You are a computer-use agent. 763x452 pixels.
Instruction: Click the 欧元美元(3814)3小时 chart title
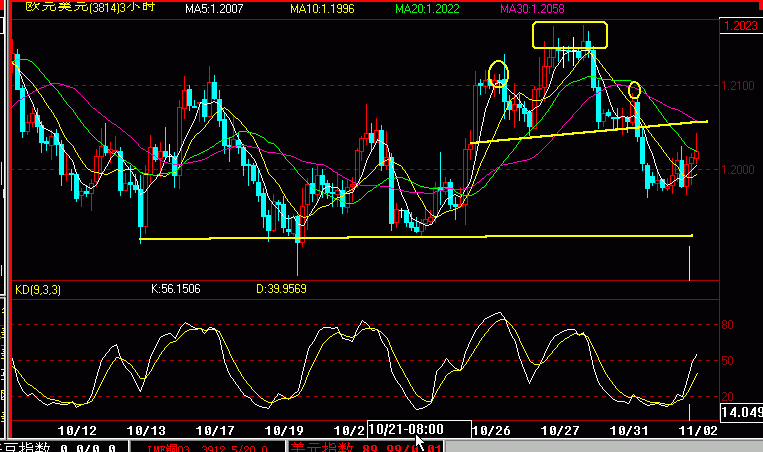click(91, 7)
